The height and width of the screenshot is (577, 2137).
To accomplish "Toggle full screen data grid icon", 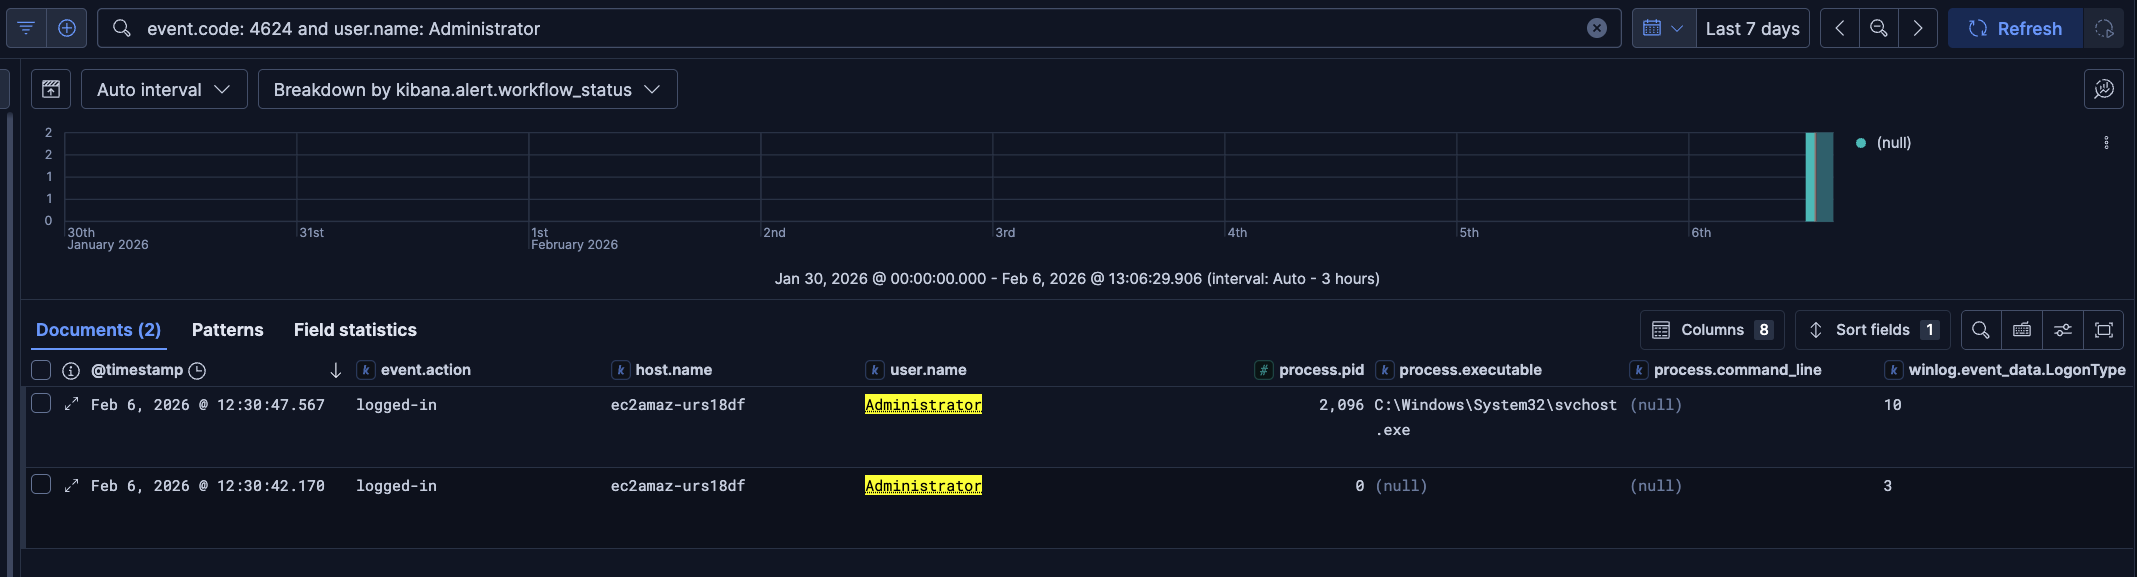I will [2104, 330].
